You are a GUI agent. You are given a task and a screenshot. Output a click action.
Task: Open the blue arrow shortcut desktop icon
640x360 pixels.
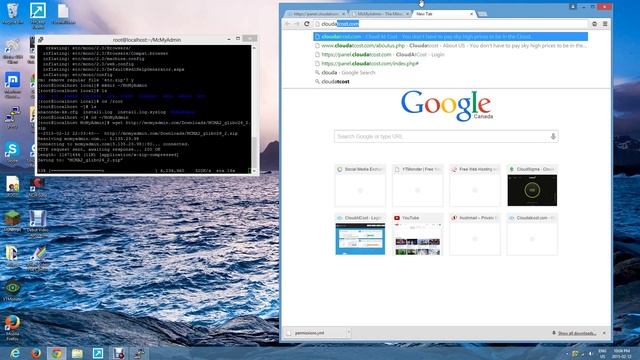coord(38,16)
